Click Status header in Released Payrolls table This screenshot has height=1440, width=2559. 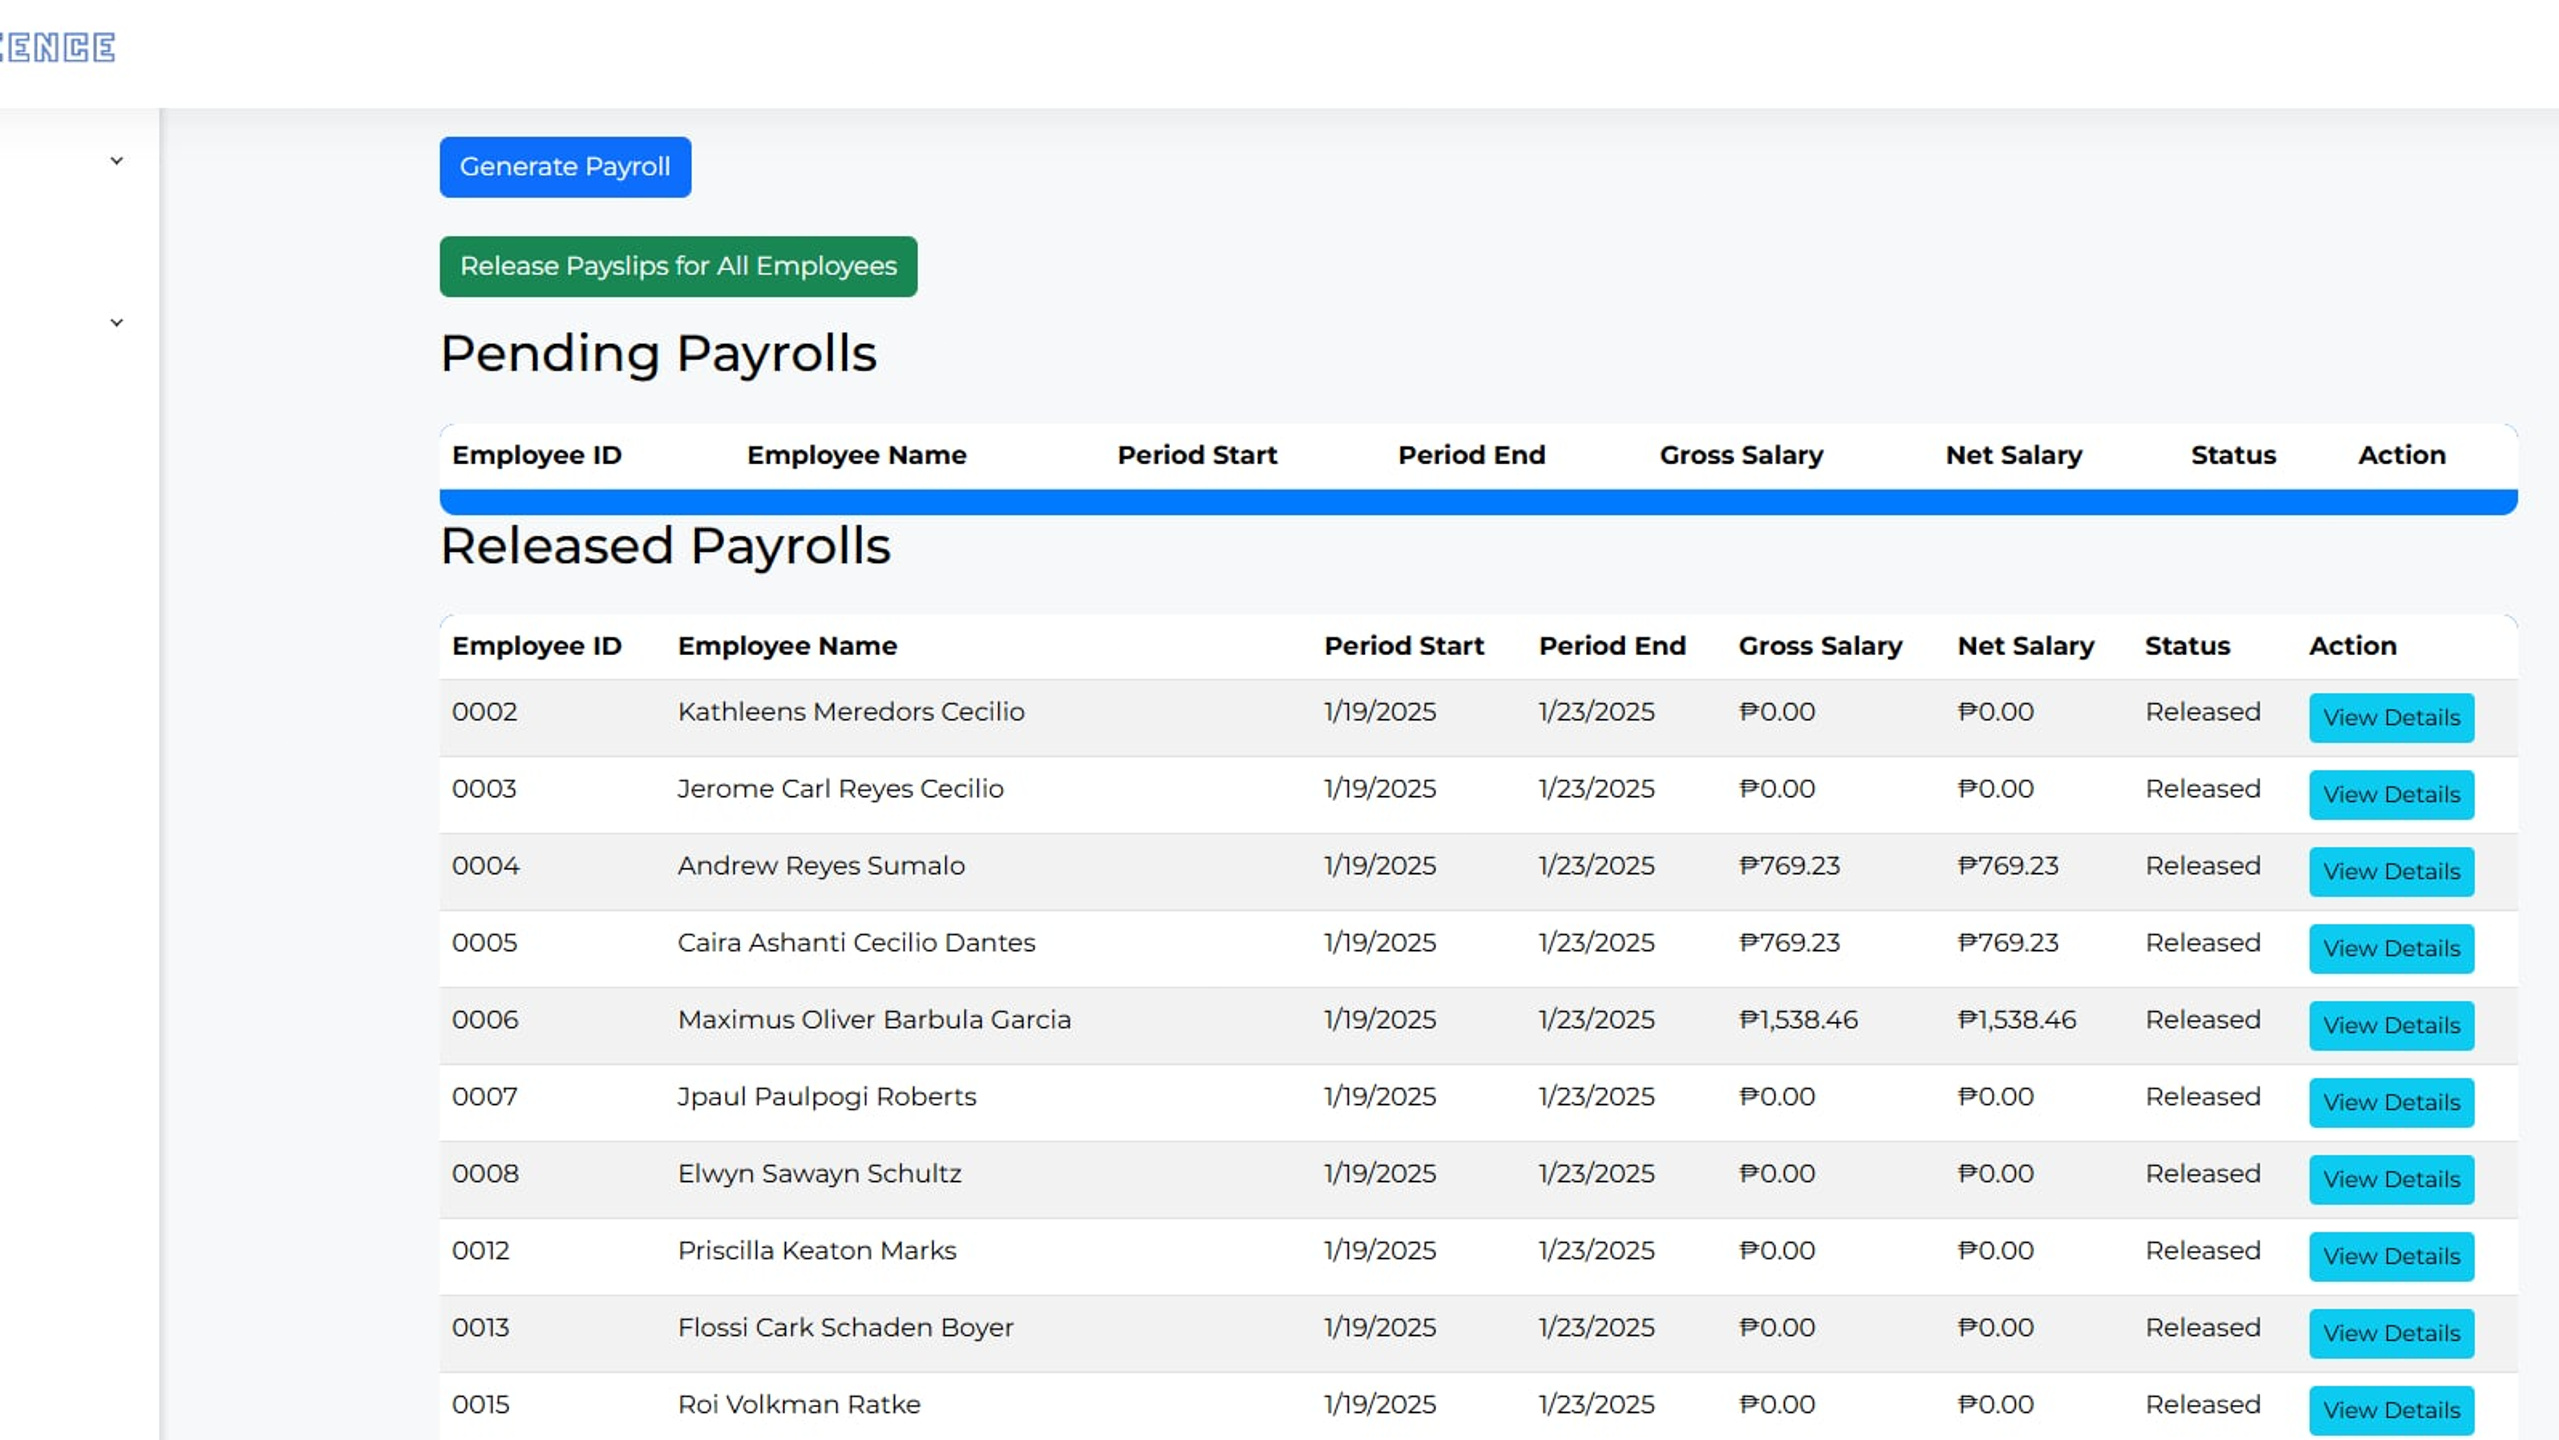coord(2187,647)
